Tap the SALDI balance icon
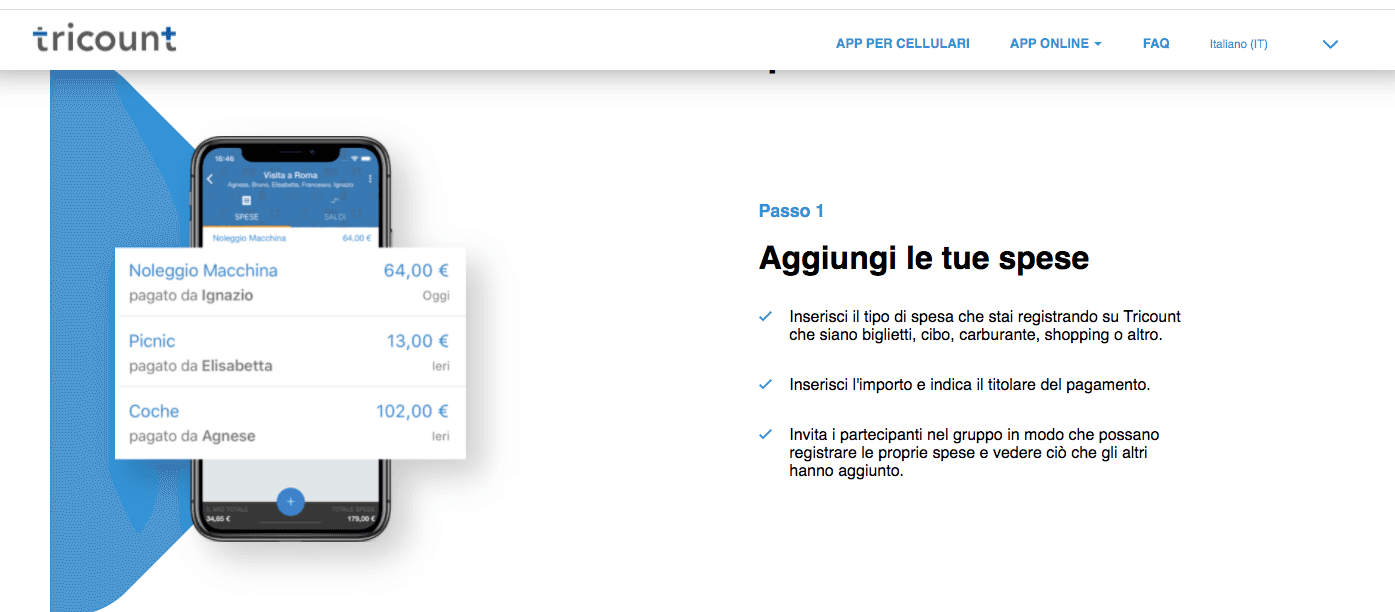The width and height of the screenshot is (1395, 612). (x=334, y=201)
